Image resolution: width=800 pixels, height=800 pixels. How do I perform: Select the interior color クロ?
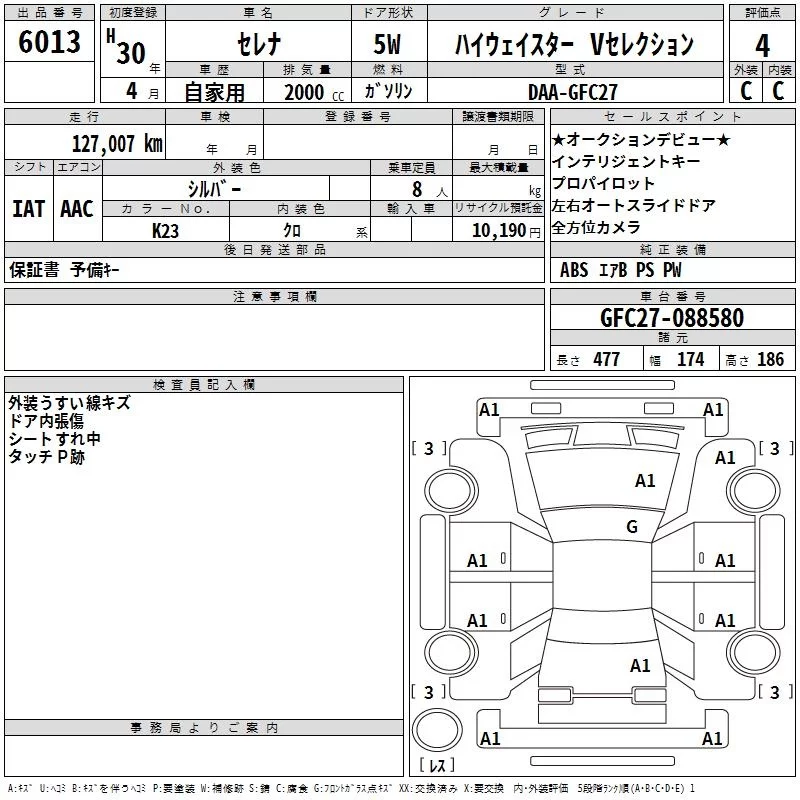(x=292, y=231)
